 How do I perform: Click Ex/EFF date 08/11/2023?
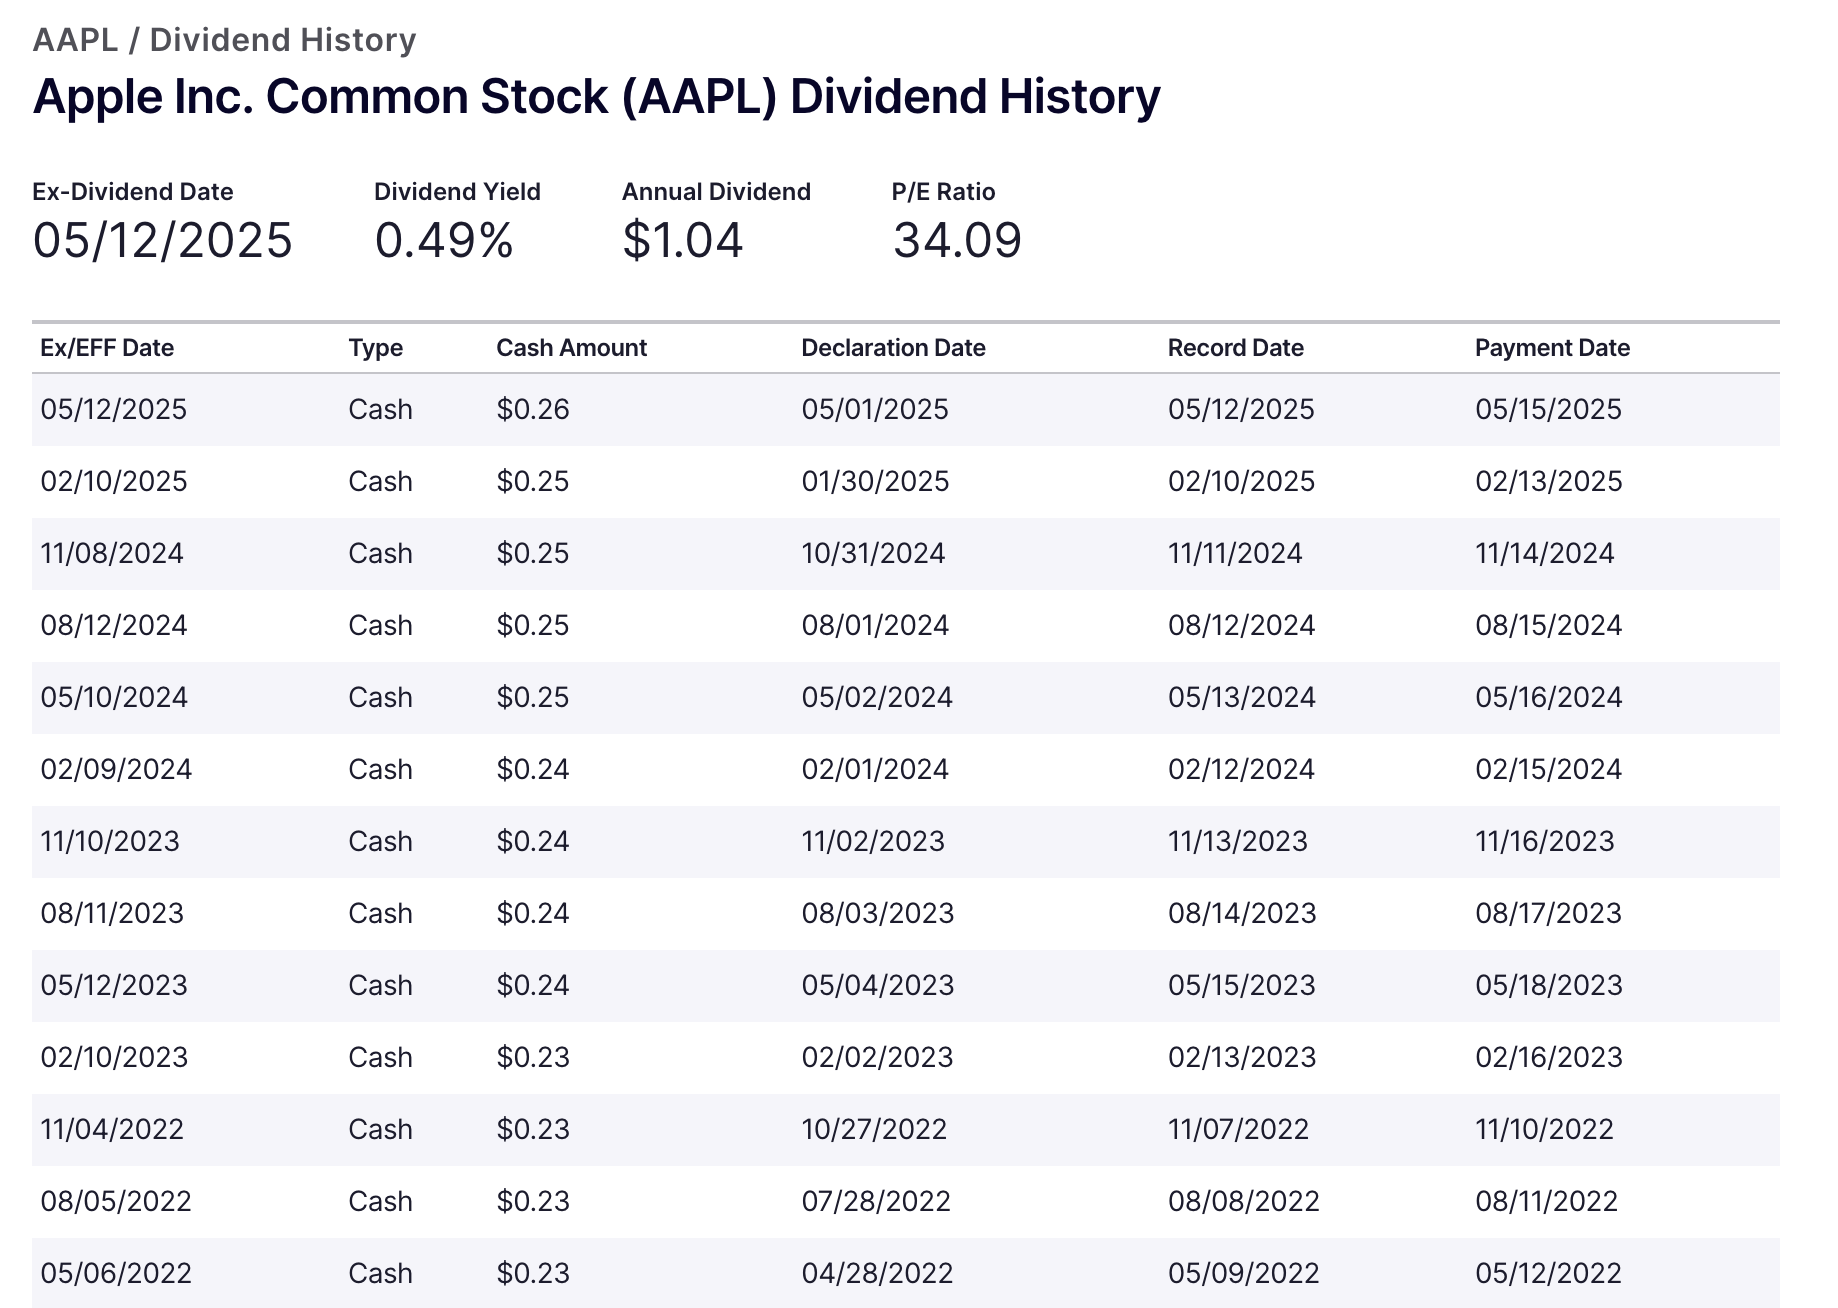click(112, 913)
